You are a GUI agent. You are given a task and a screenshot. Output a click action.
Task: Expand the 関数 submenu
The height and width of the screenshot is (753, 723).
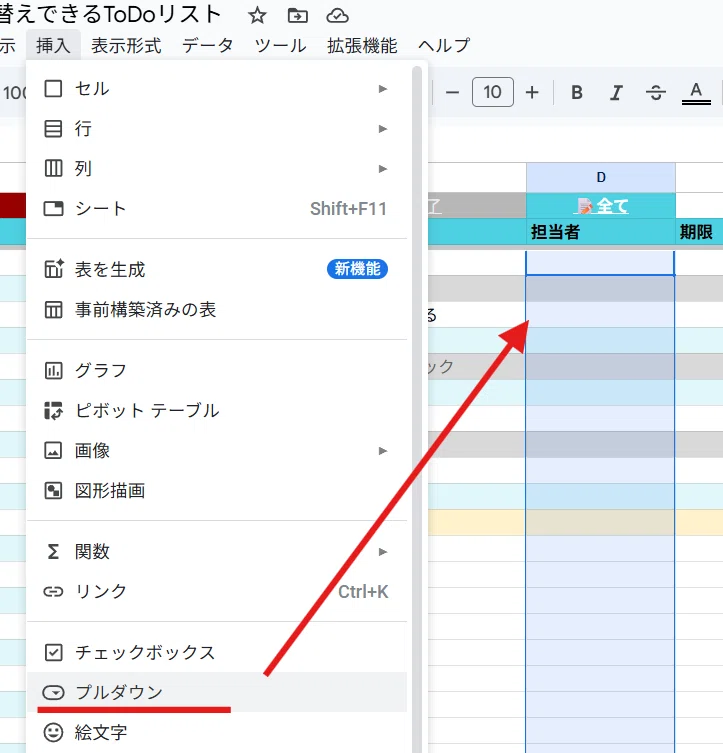click(217, 552)
